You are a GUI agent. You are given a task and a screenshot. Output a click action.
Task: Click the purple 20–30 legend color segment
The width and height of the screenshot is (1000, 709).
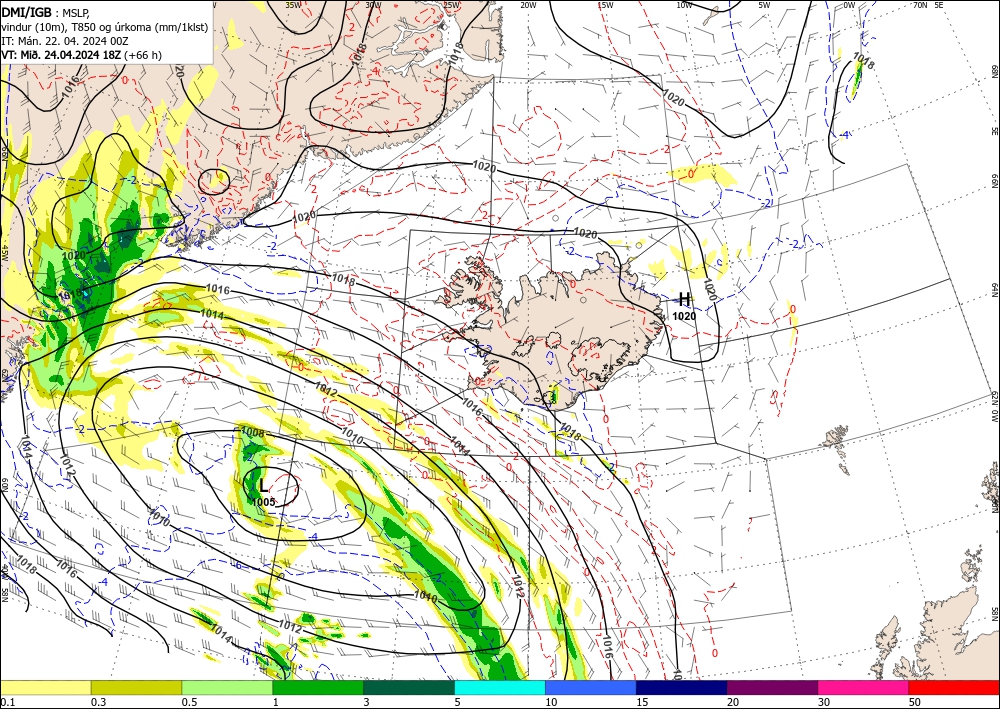tap(772, 687)
